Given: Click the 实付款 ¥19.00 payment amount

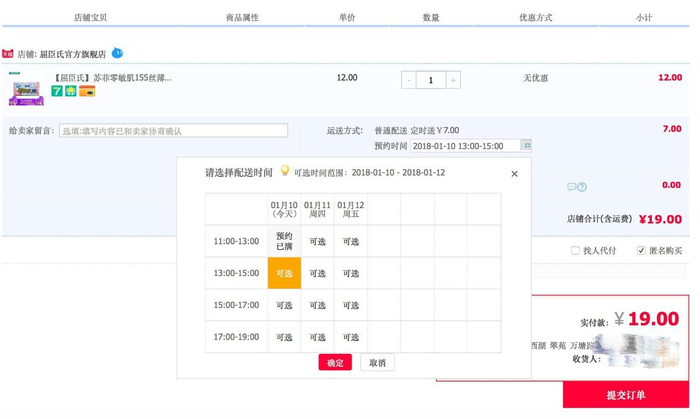Looking at the screenshot, I should click(646, 319).
